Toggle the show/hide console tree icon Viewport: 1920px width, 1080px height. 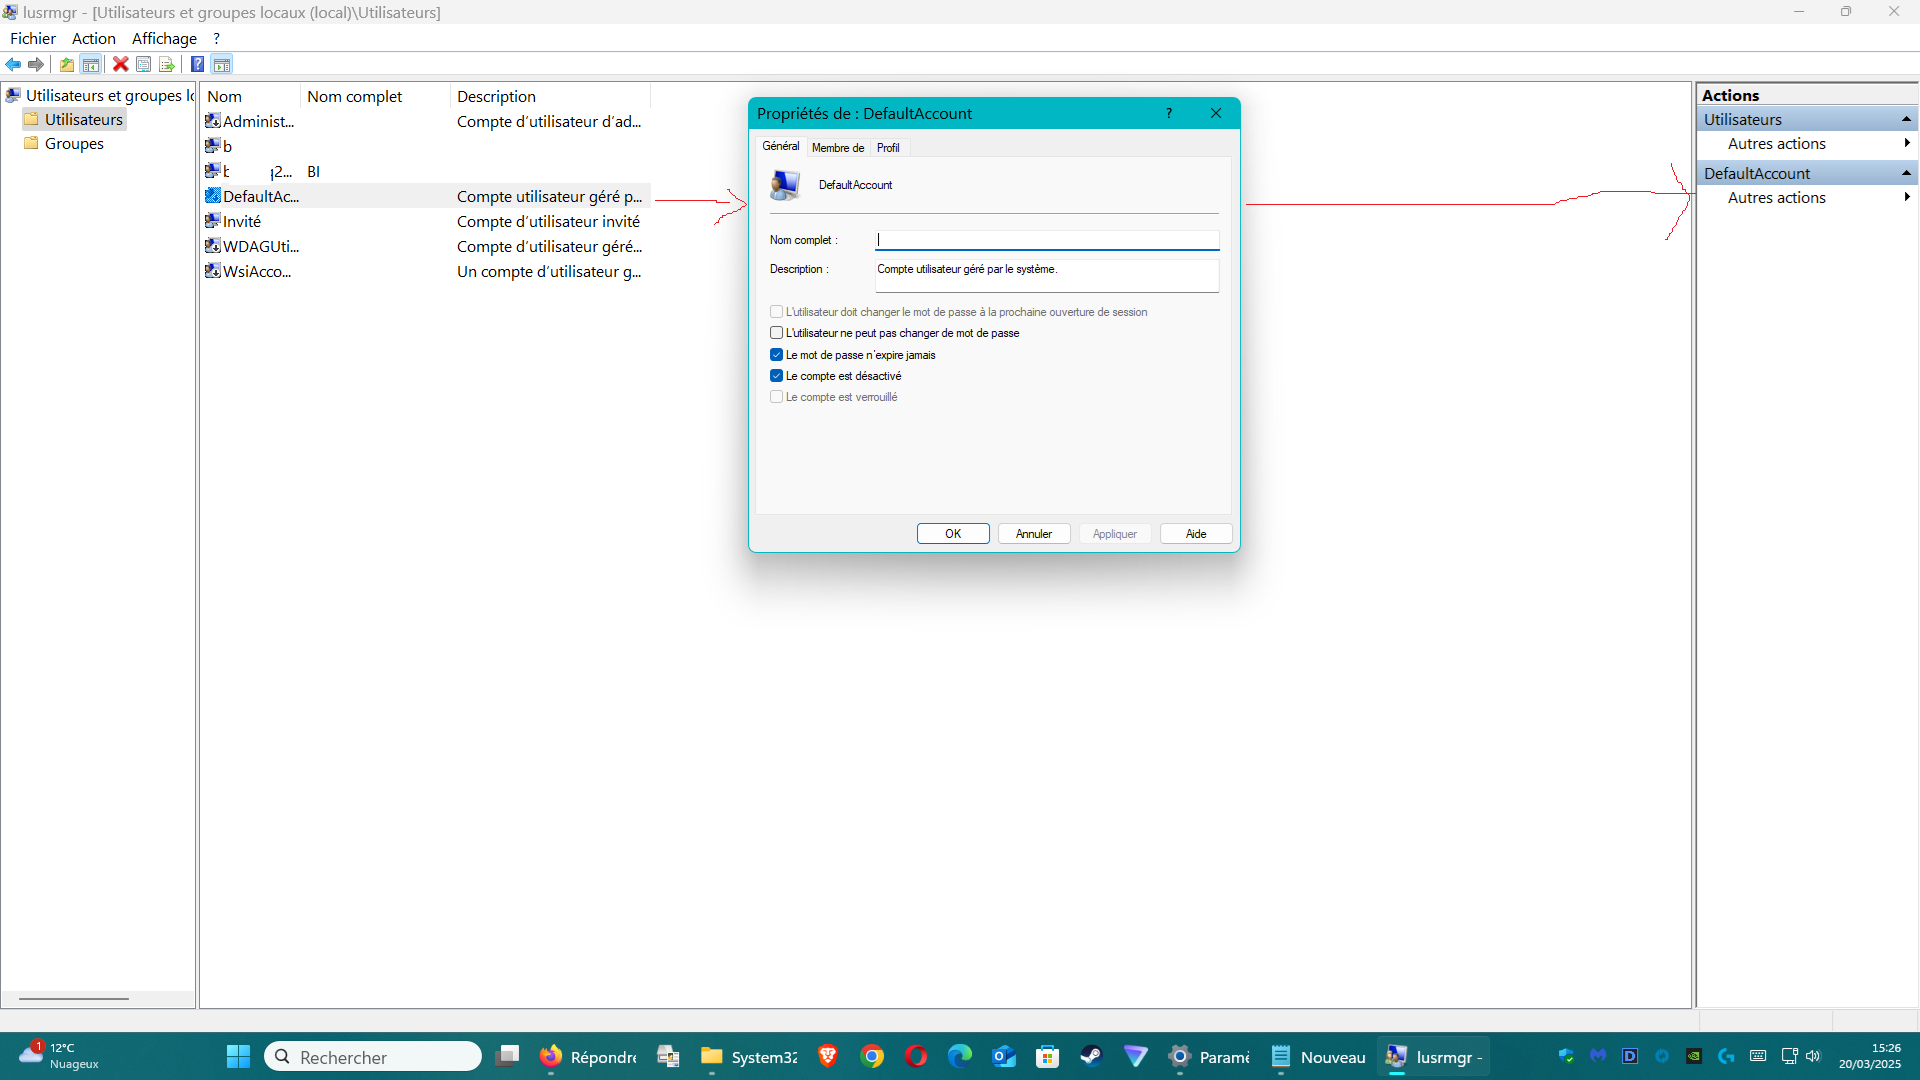tap(91, 65)
